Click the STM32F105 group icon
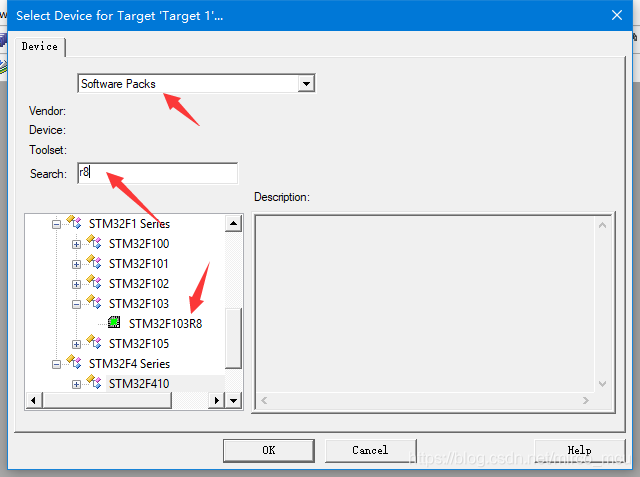Viewport: 640px width, 477px height. 94,342
